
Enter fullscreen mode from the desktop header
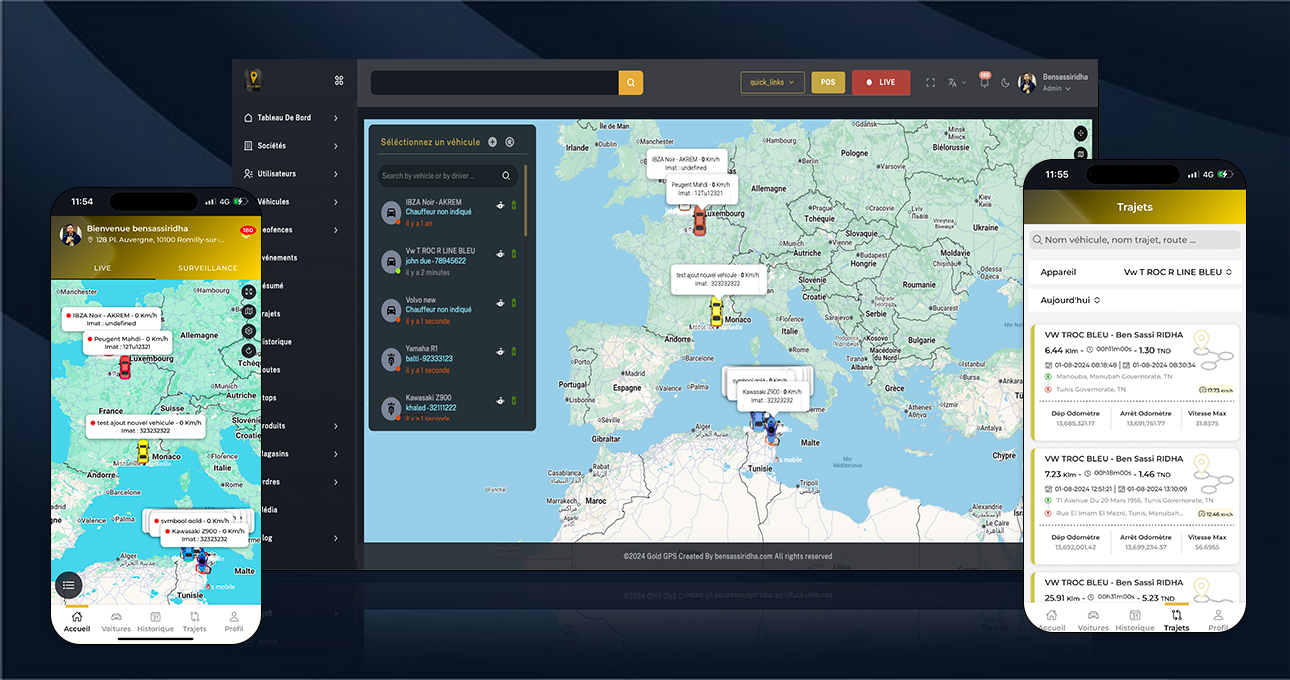(x=930, y=83)
